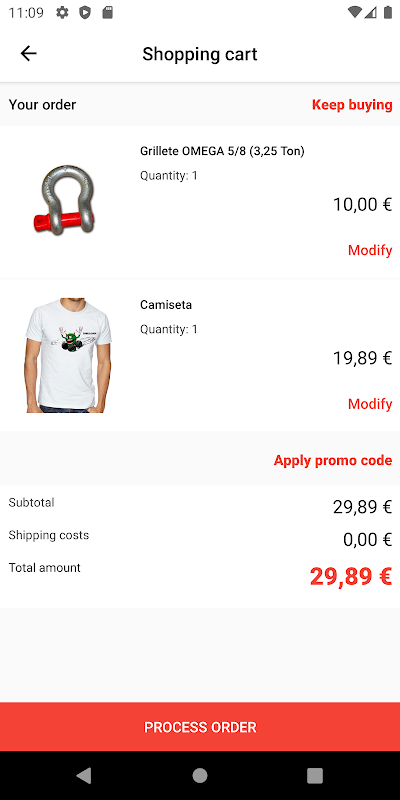Tap the back arrow in header
The width and height of the screenshot is (400, 800).
pos(29,54)
